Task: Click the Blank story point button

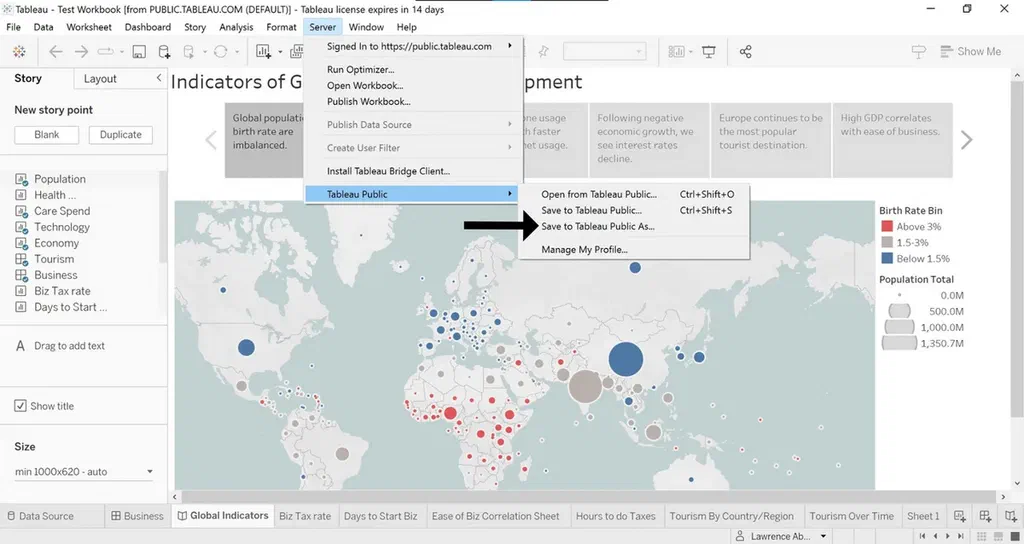Action: [x=46, y=135]
